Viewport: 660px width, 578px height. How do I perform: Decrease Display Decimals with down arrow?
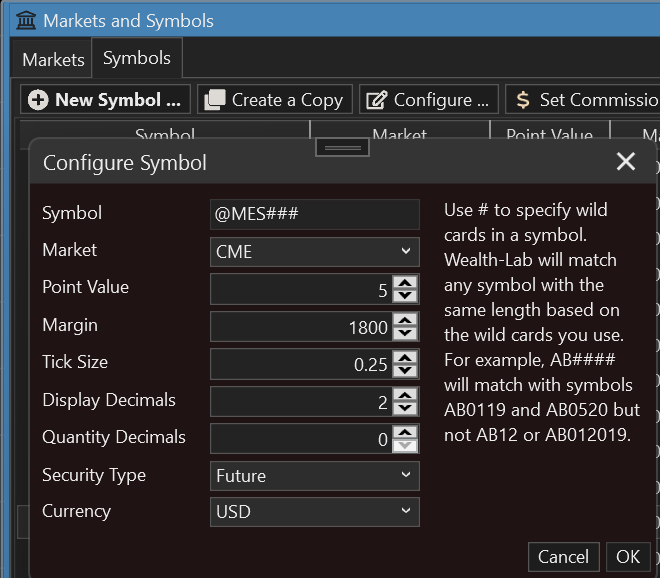coord(405,408)
